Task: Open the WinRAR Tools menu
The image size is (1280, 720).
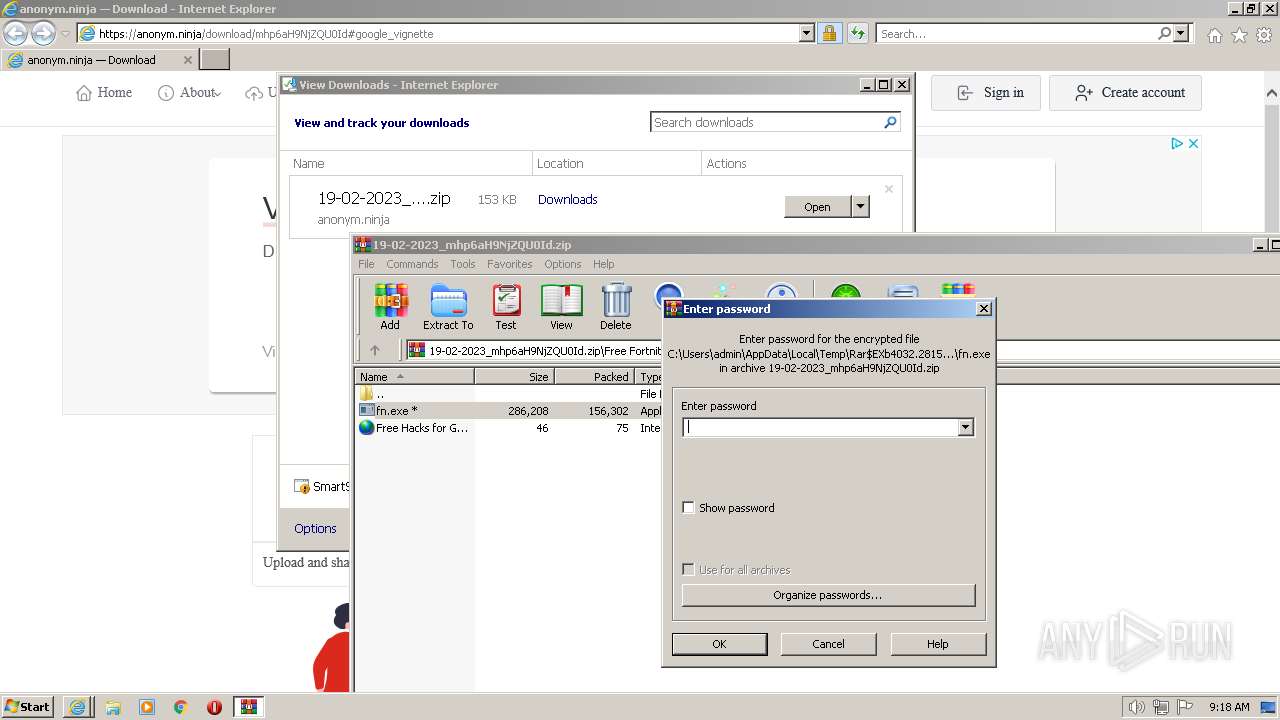Action: 463,264
